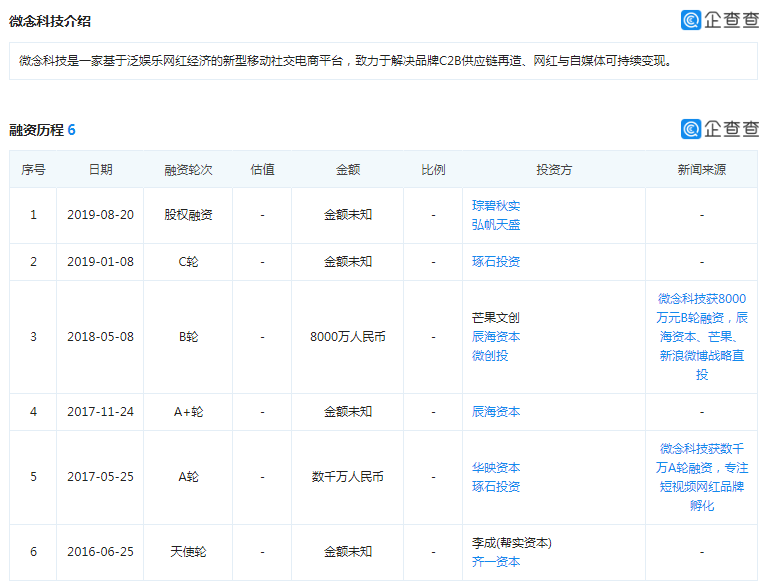Click the 企查查 logo beside 微念科技介绍
The image size is (771, 583).
(719, 20)
